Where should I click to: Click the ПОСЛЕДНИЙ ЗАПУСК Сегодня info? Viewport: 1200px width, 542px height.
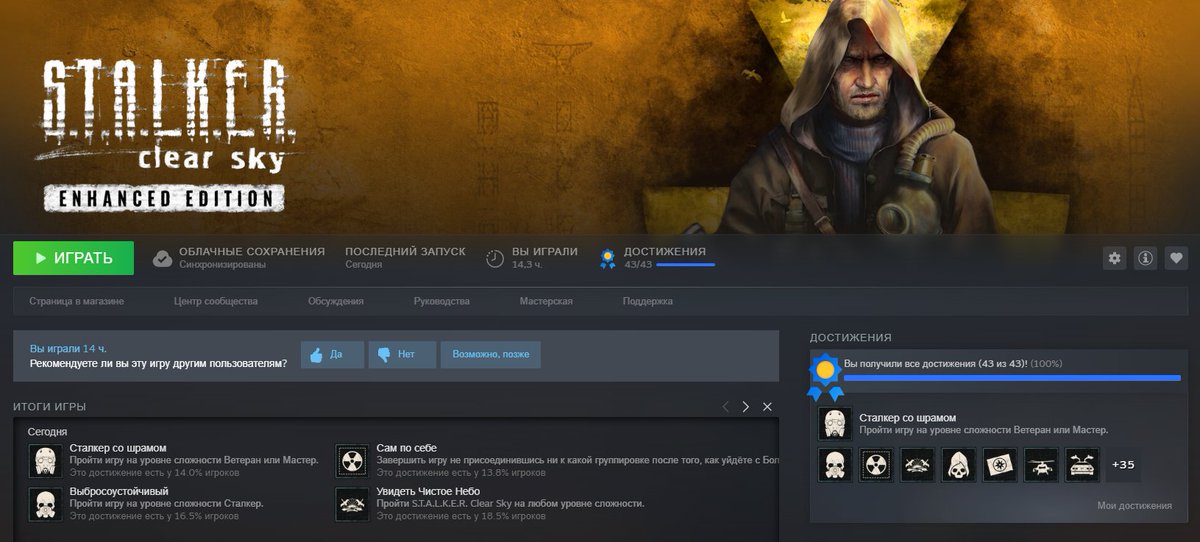coord(405,258)
